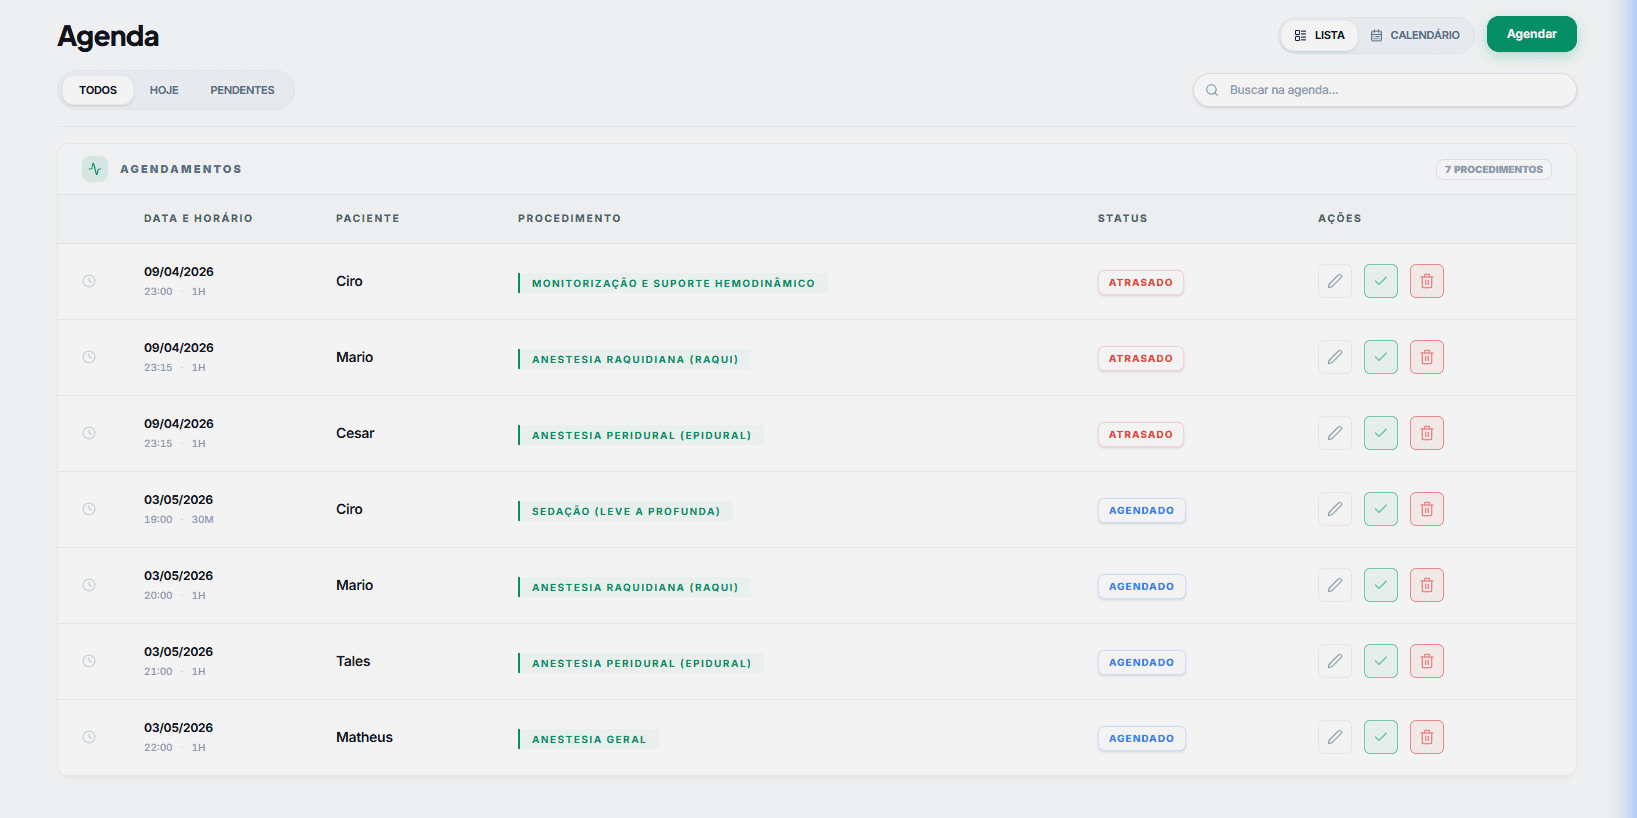Show all appointments with the Todos filter

(98, 90)
